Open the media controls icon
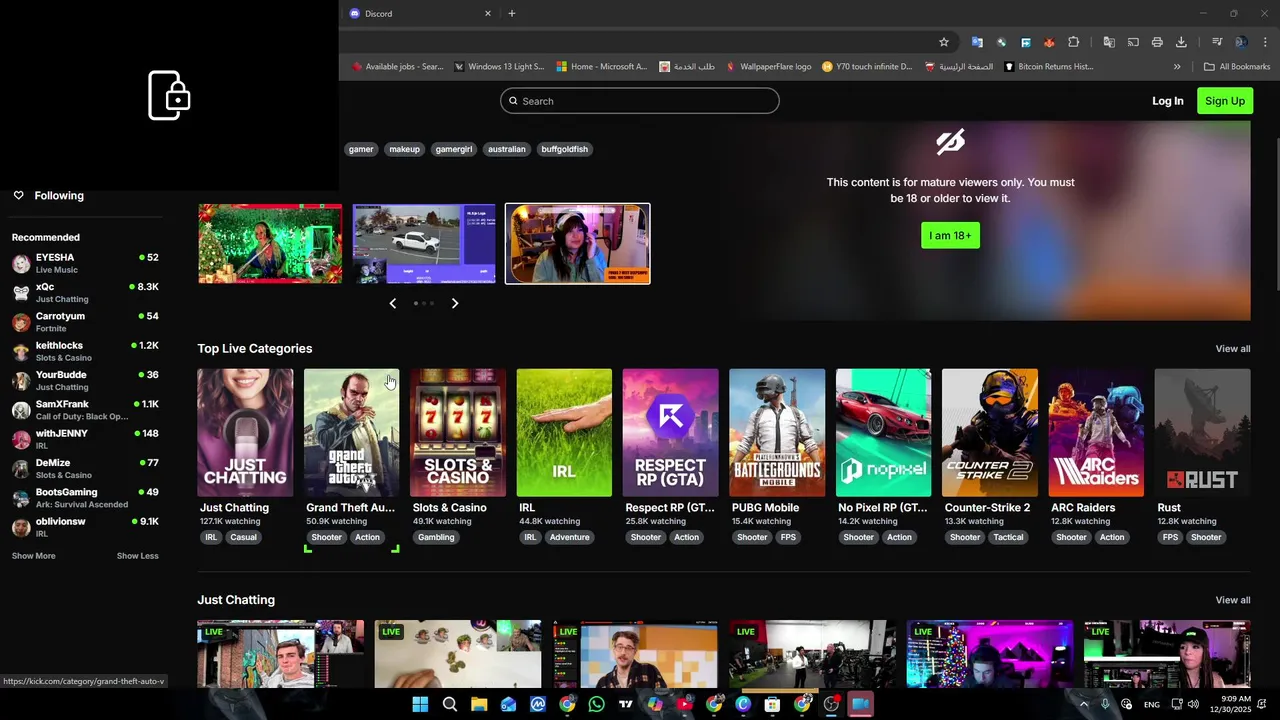This screenshot has width=1280, height=720. [x=1217, y=42]
